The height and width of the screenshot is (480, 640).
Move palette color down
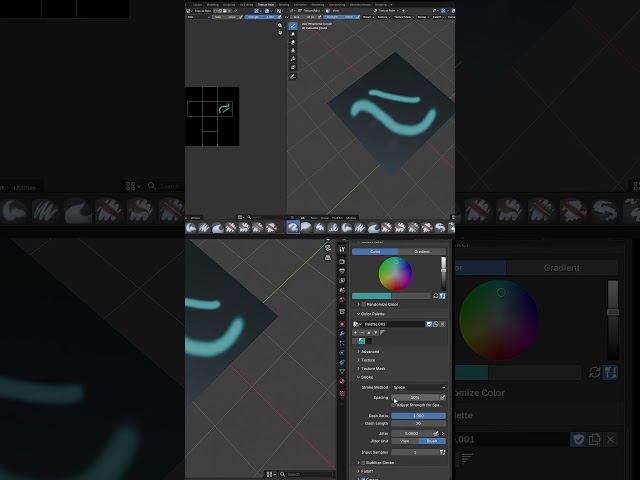[375, 333]
